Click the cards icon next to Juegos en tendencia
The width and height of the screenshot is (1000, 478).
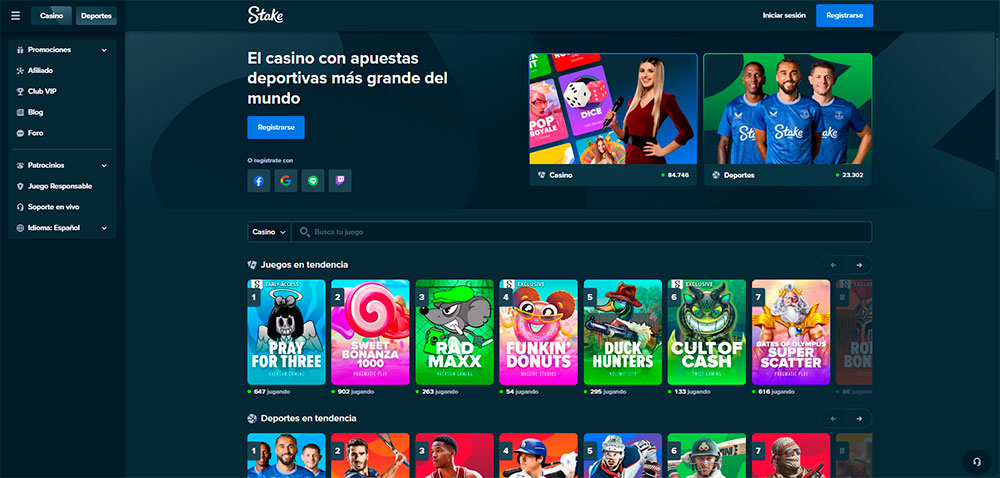click(252, 264)
